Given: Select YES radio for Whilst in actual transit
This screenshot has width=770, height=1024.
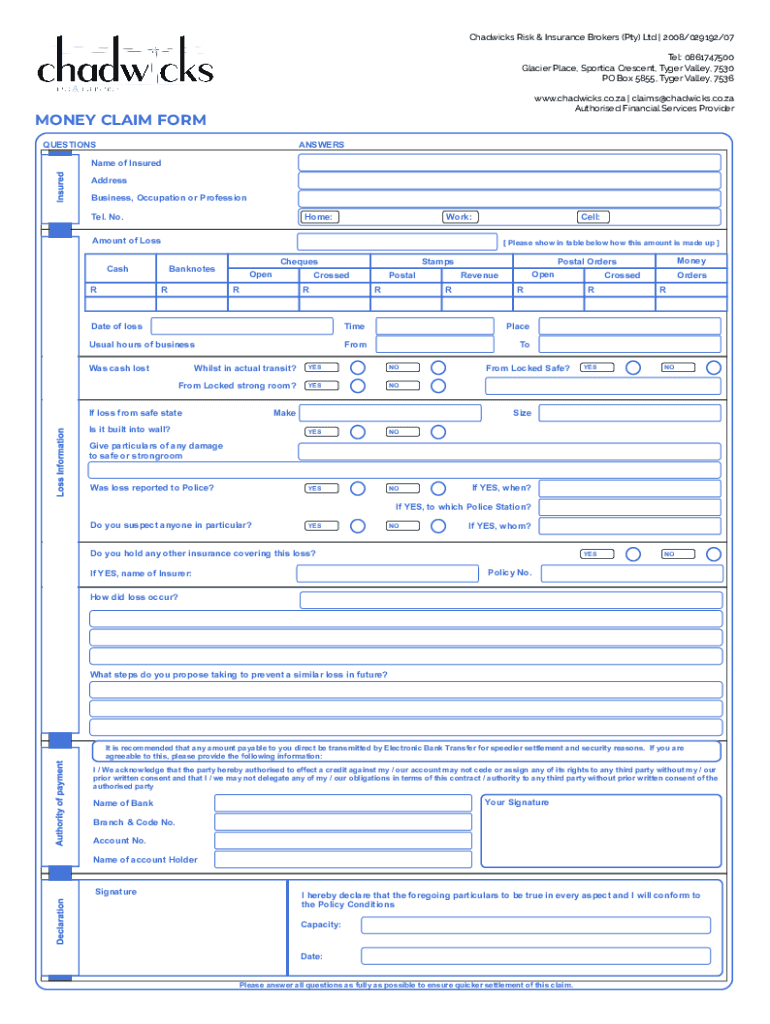Looking at the screenshot, I should [x=358, y=367].
